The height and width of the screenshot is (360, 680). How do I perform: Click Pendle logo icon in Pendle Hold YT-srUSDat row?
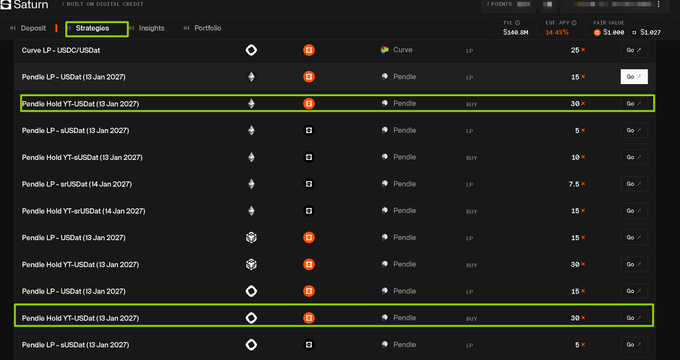click(x=385, y=211)
